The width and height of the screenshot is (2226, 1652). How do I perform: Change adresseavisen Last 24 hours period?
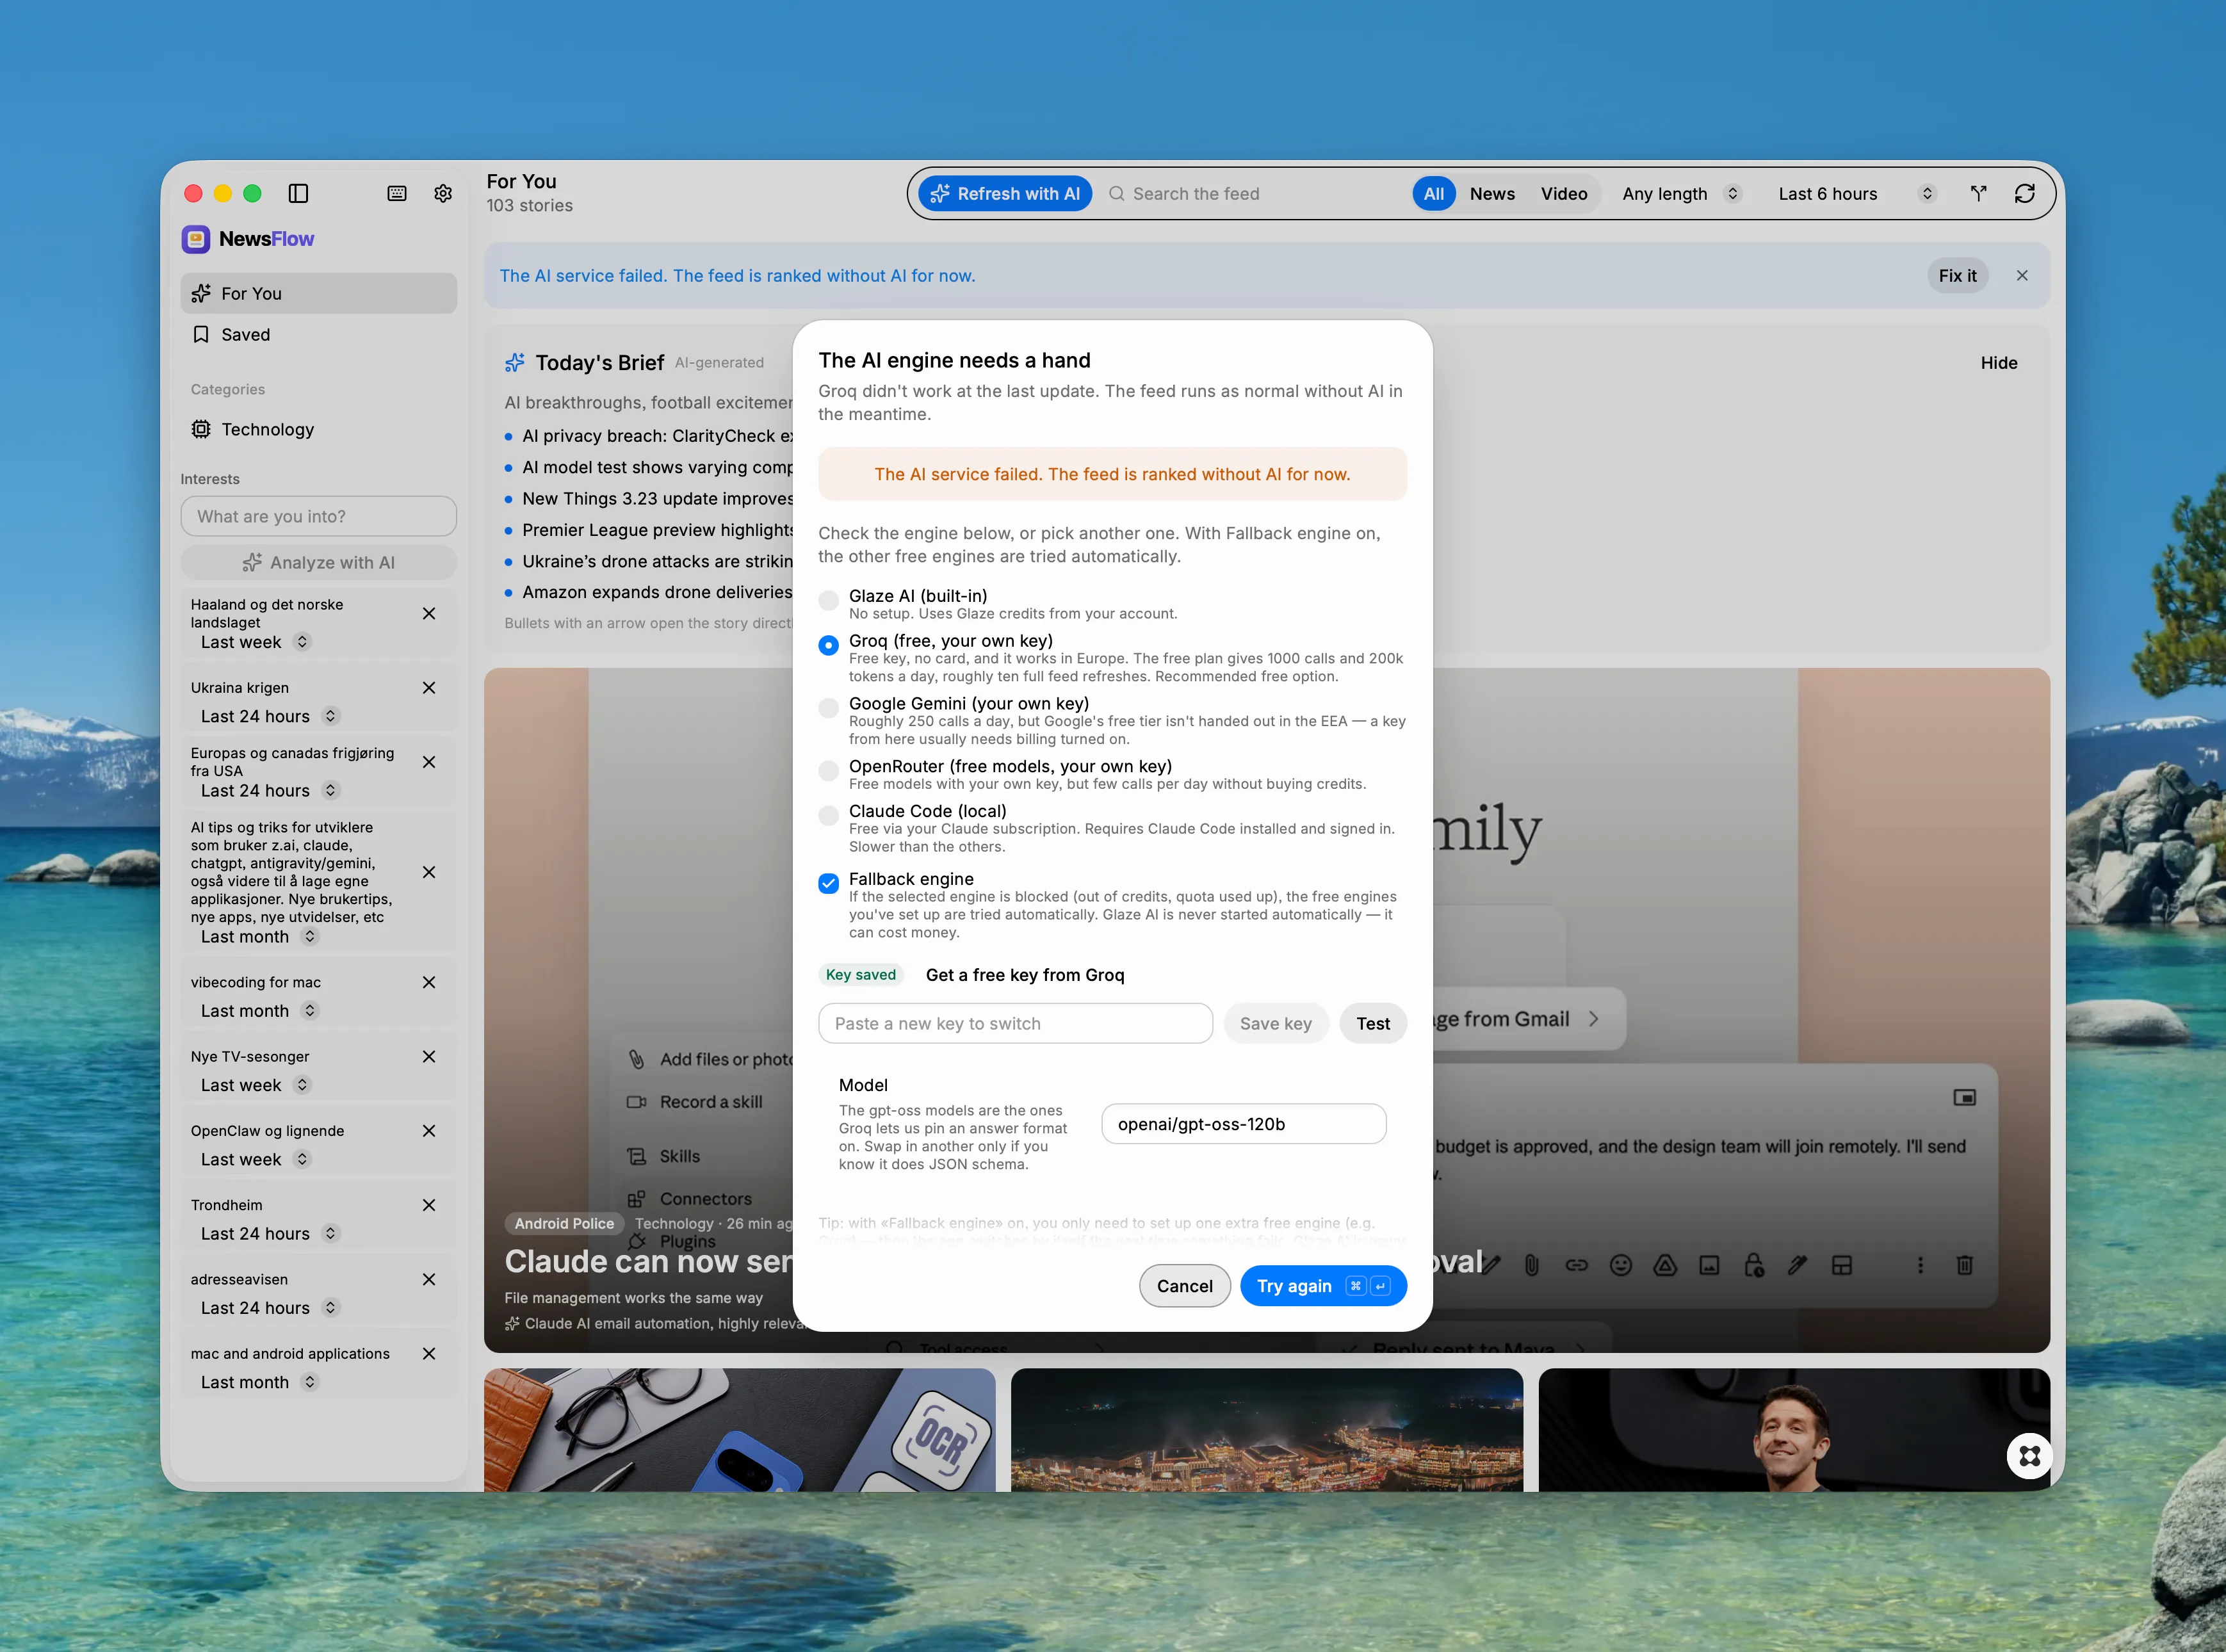click(270, 1308)
